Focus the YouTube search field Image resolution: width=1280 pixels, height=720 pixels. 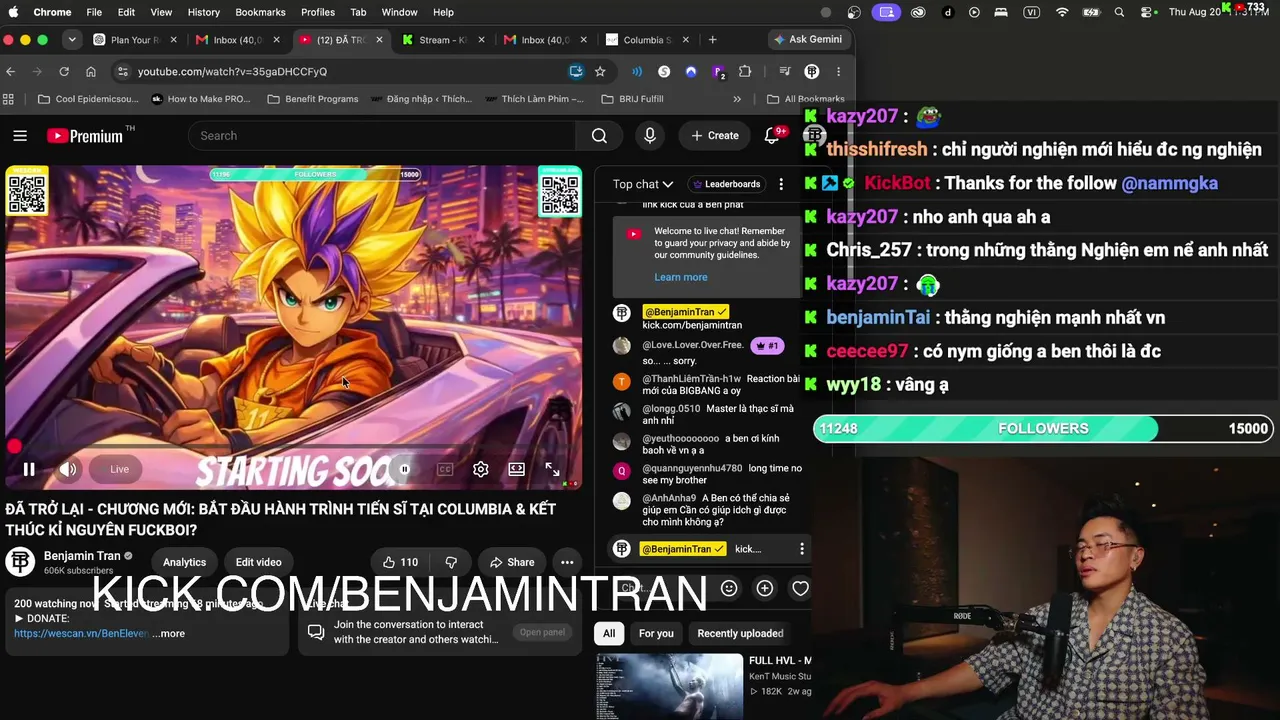click(381, 136)
